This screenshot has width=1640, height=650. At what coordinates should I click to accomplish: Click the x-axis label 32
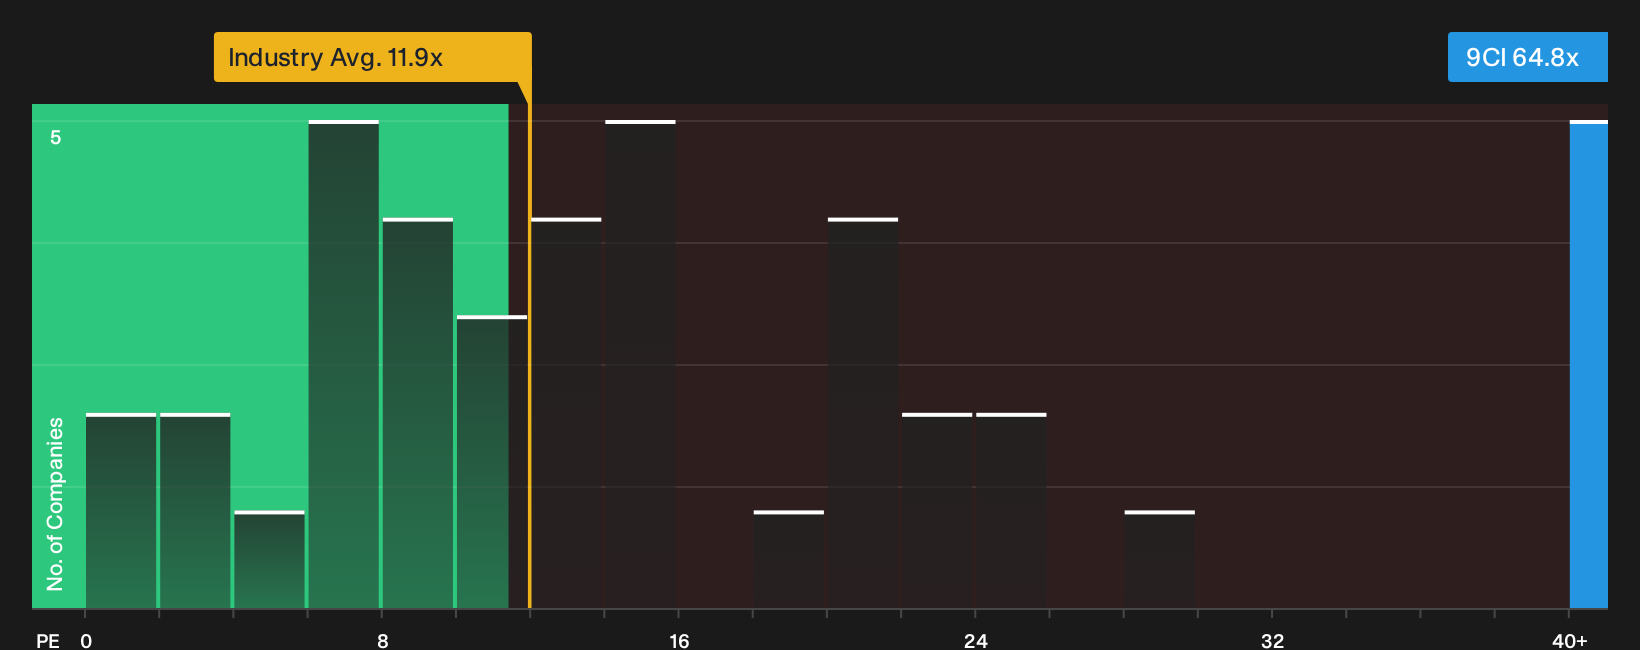tap(1272, 640)
